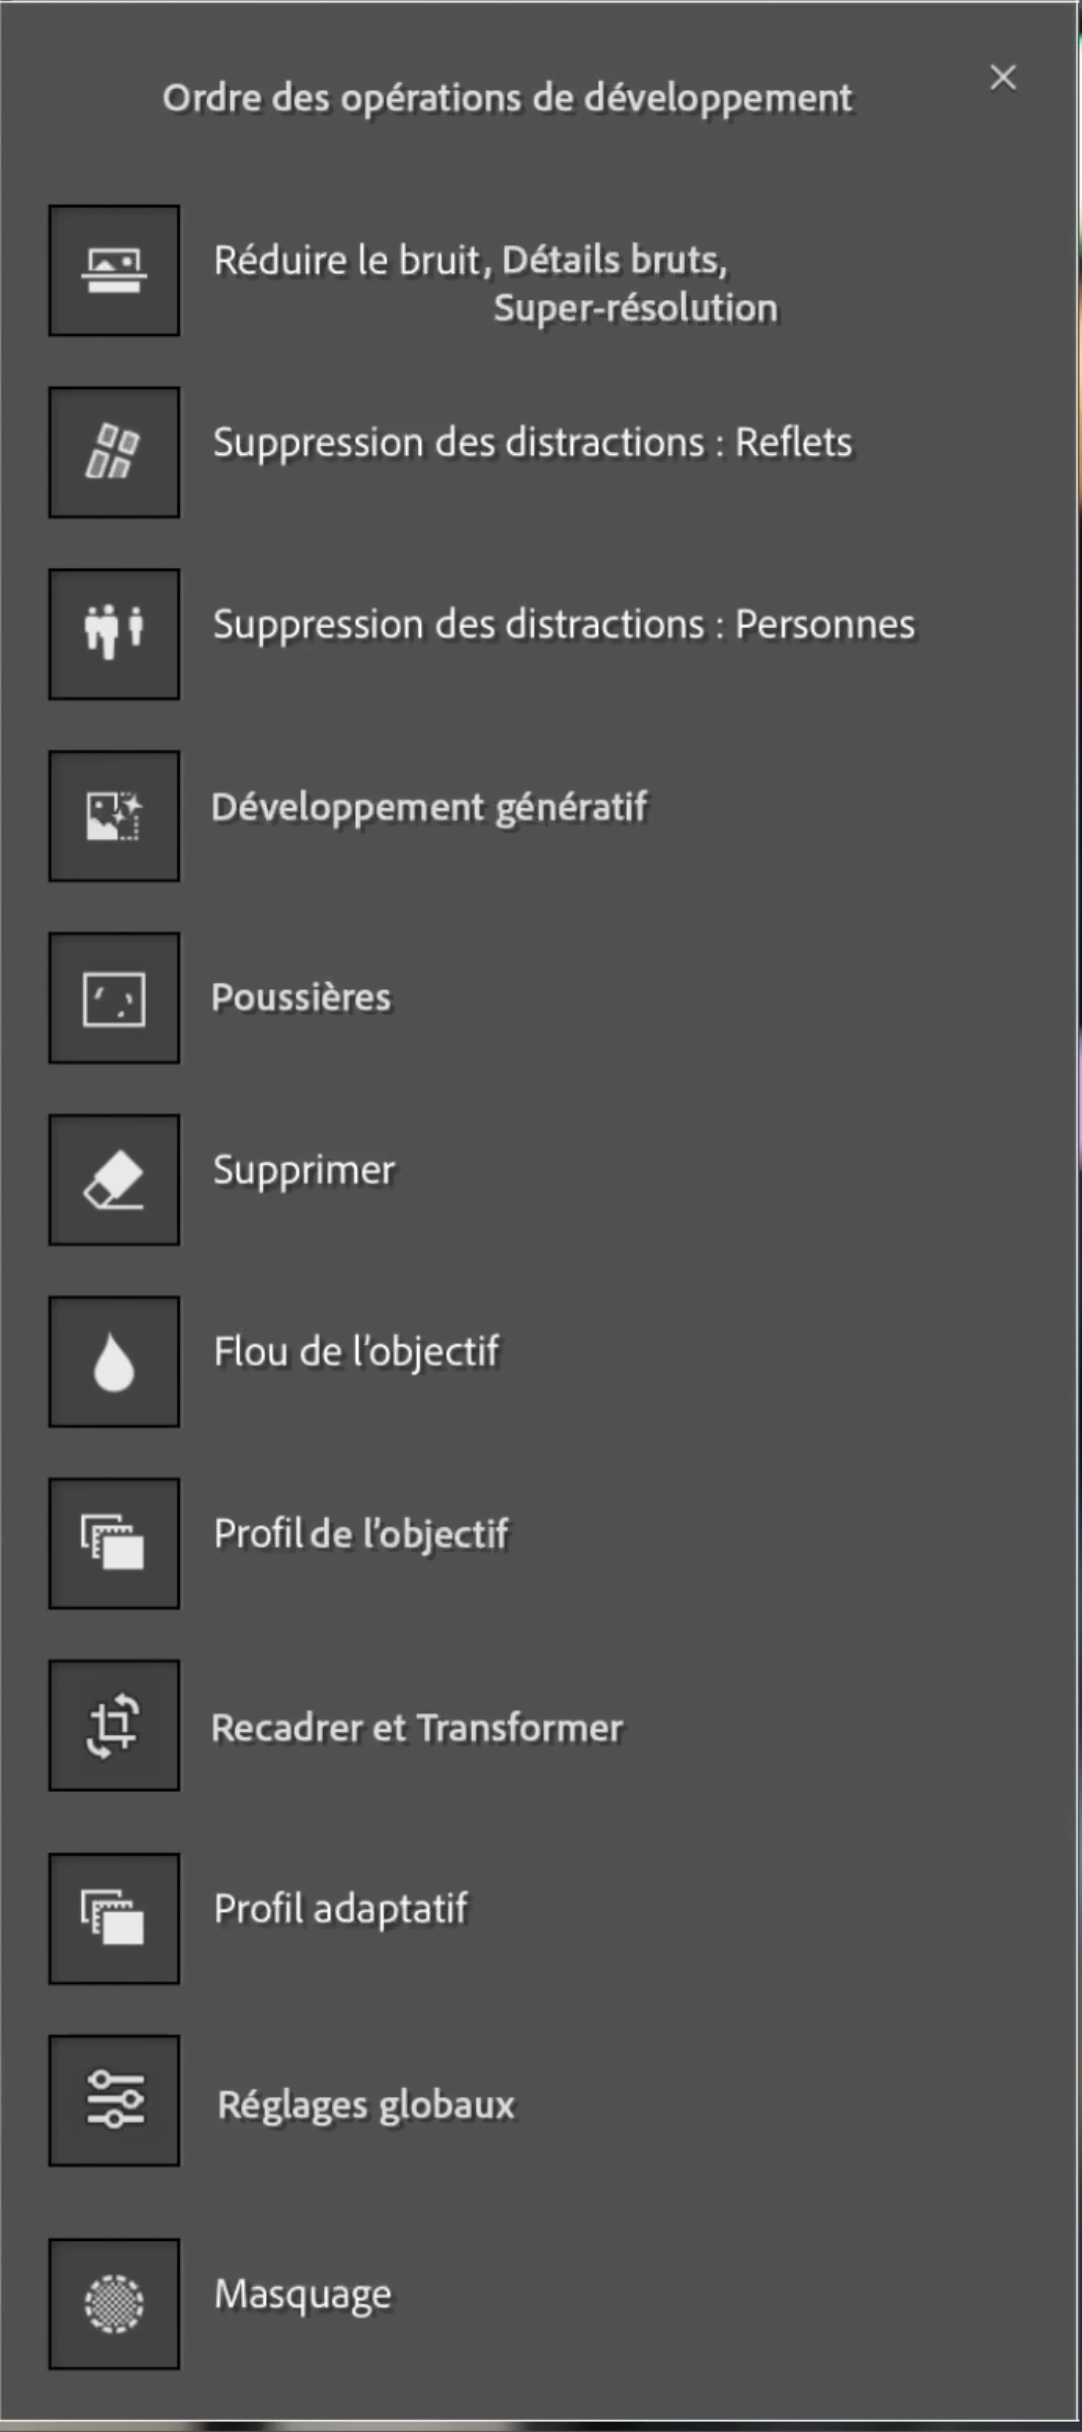
Task: Click the Personnes removal icon
Action: pos(114,634)
